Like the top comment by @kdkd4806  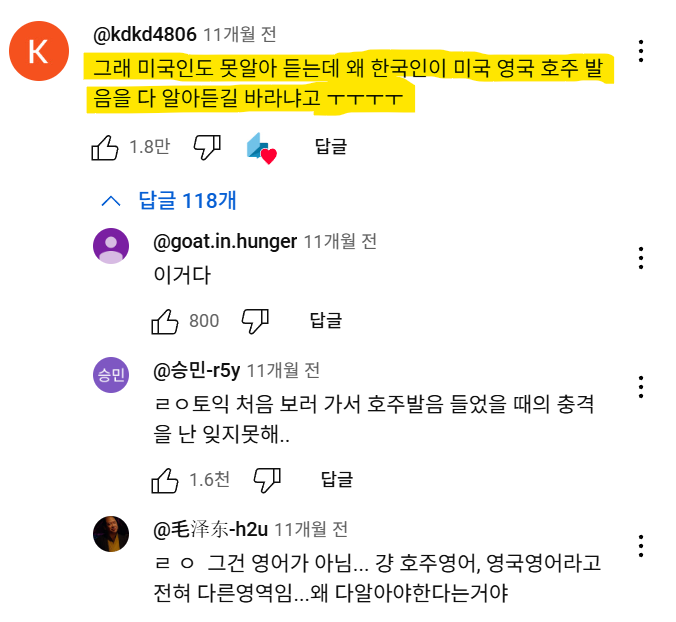point(105,148)
